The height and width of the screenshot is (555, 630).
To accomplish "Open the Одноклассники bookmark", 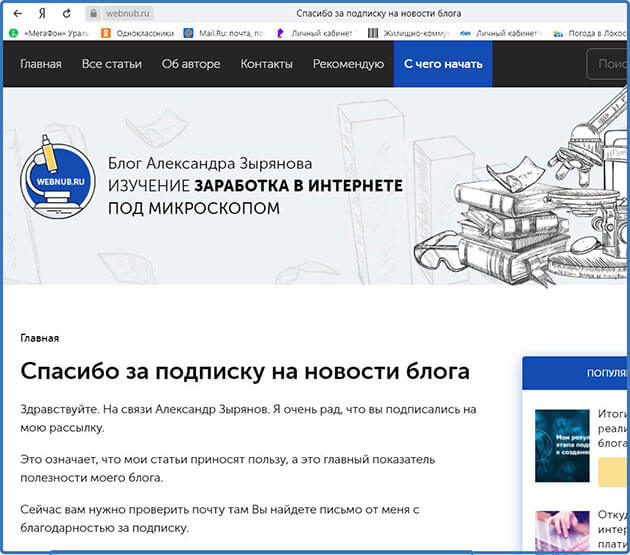I will click(137, 33).
